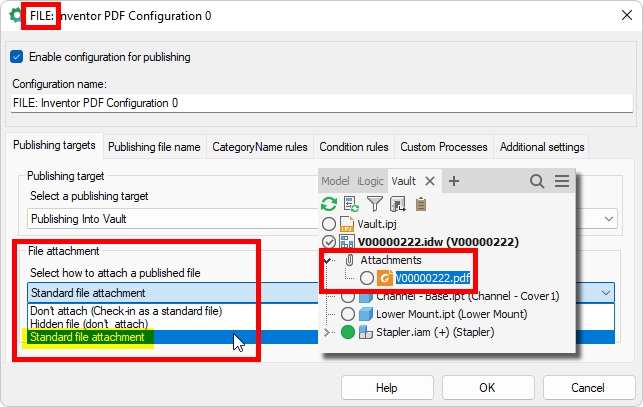This screenshot has width=643, height=407.
Task: Toggle Enable configuration for publishing checkbox
Action: [x=16, y=57]
